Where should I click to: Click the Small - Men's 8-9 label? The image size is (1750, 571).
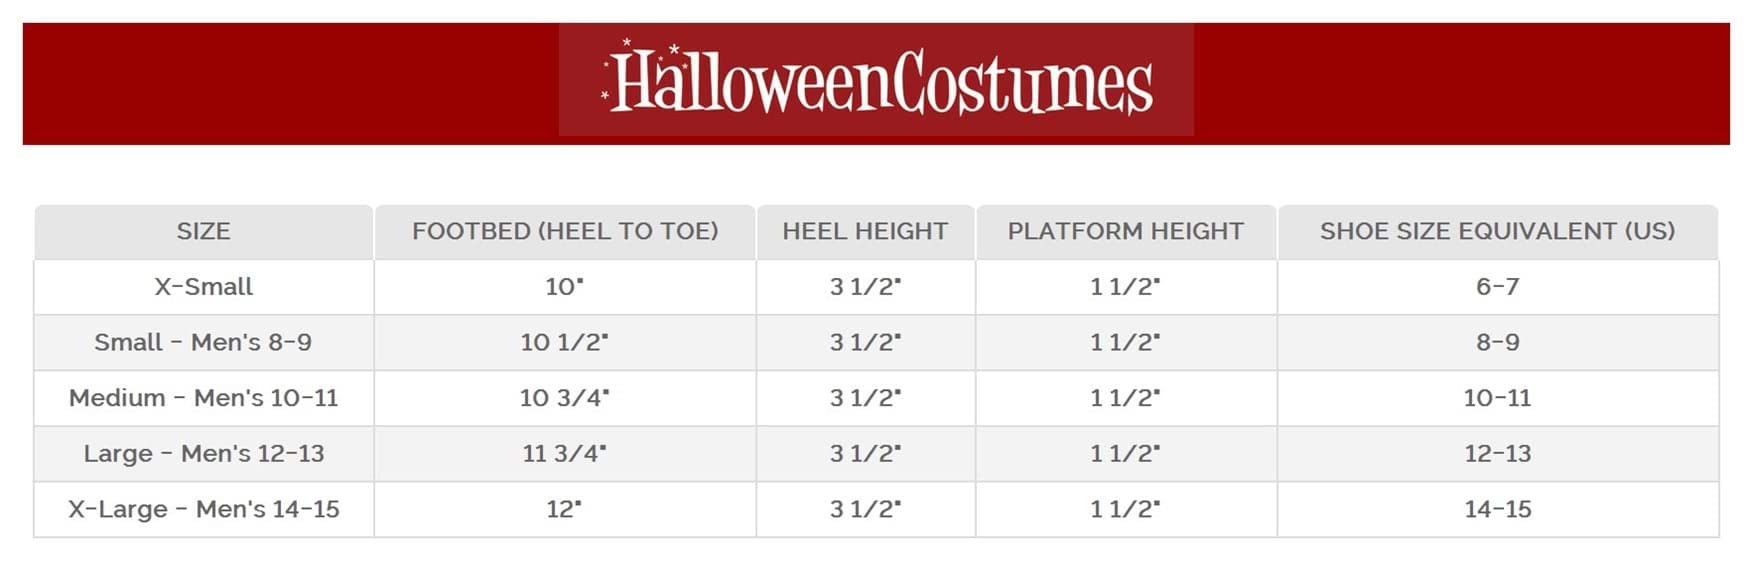pos(203,343)
